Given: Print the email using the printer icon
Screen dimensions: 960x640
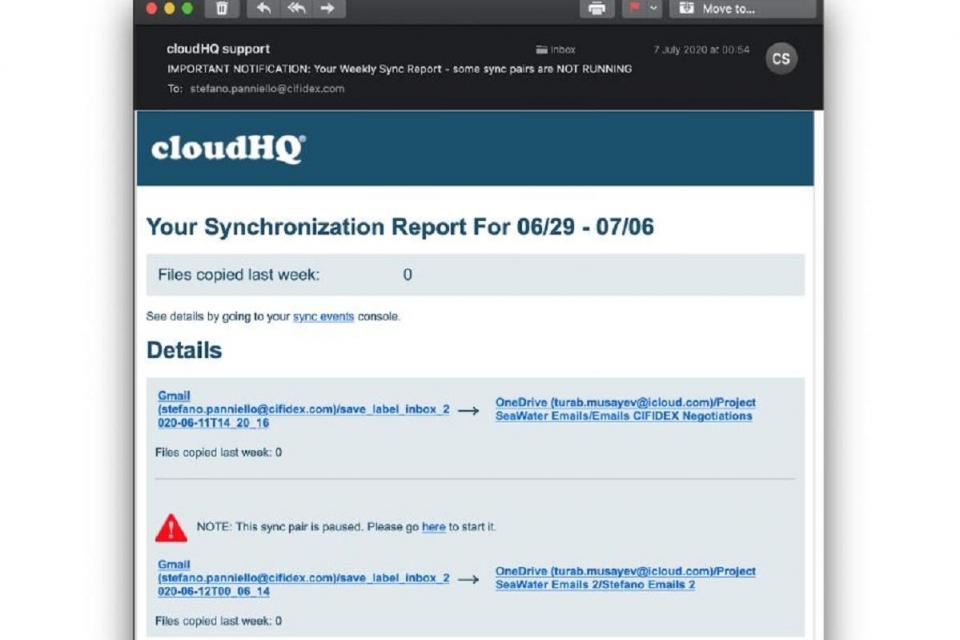Looking at the screenshot, I should 596,8.
